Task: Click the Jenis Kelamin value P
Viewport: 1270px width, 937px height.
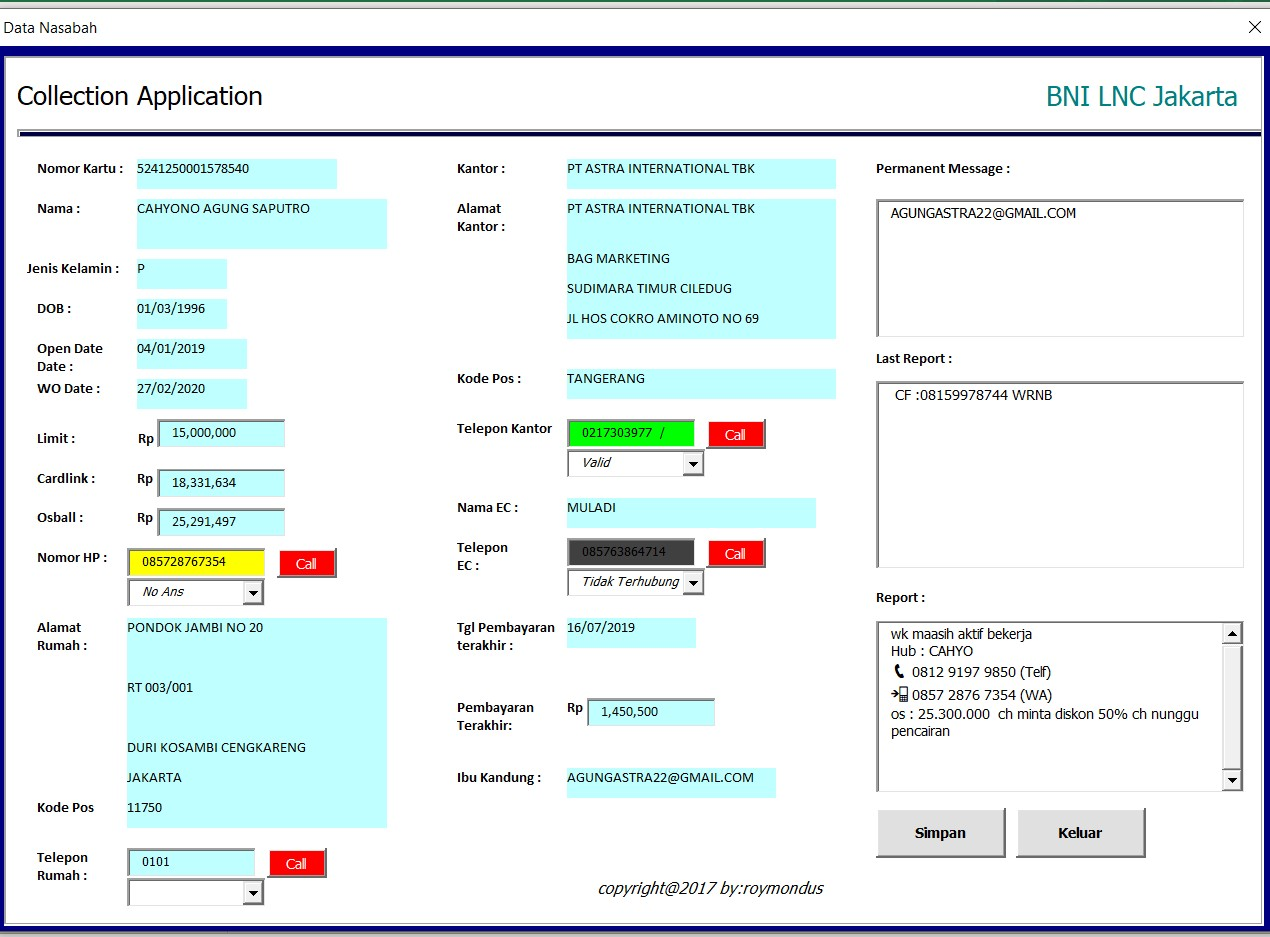Action: (141, 269)
